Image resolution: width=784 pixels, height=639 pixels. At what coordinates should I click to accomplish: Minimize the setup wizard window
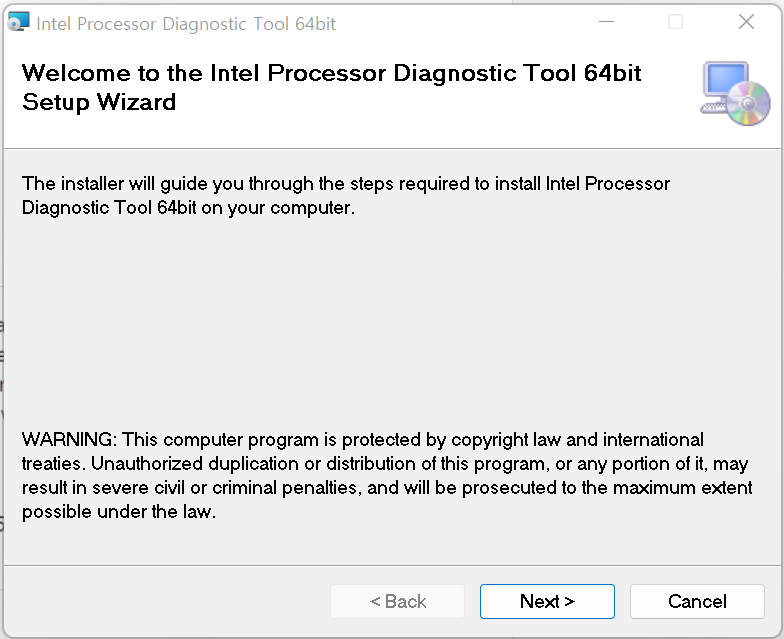tap(605, 22)
